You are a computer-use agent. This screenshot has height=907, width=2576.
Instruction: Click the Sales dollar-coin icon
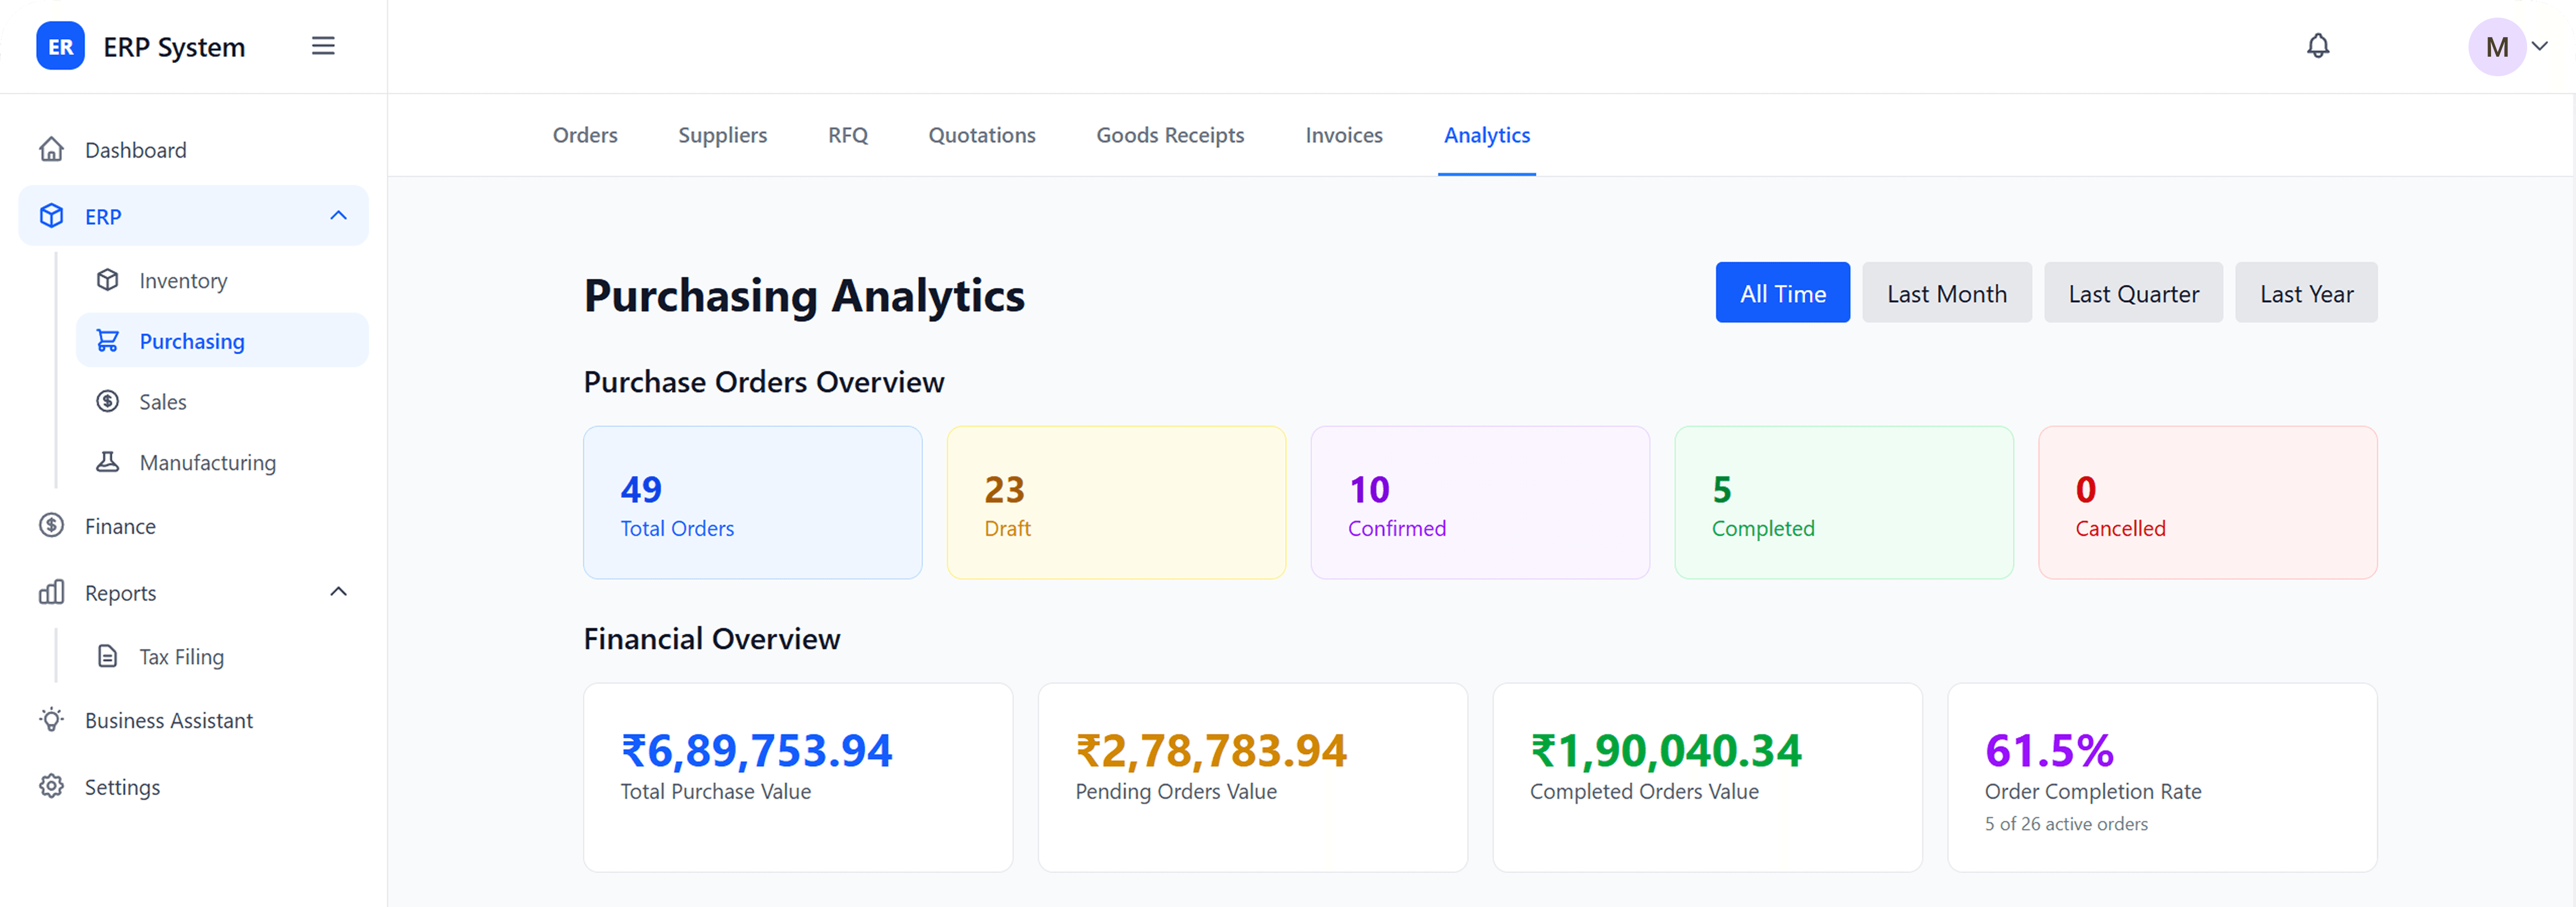108,401
